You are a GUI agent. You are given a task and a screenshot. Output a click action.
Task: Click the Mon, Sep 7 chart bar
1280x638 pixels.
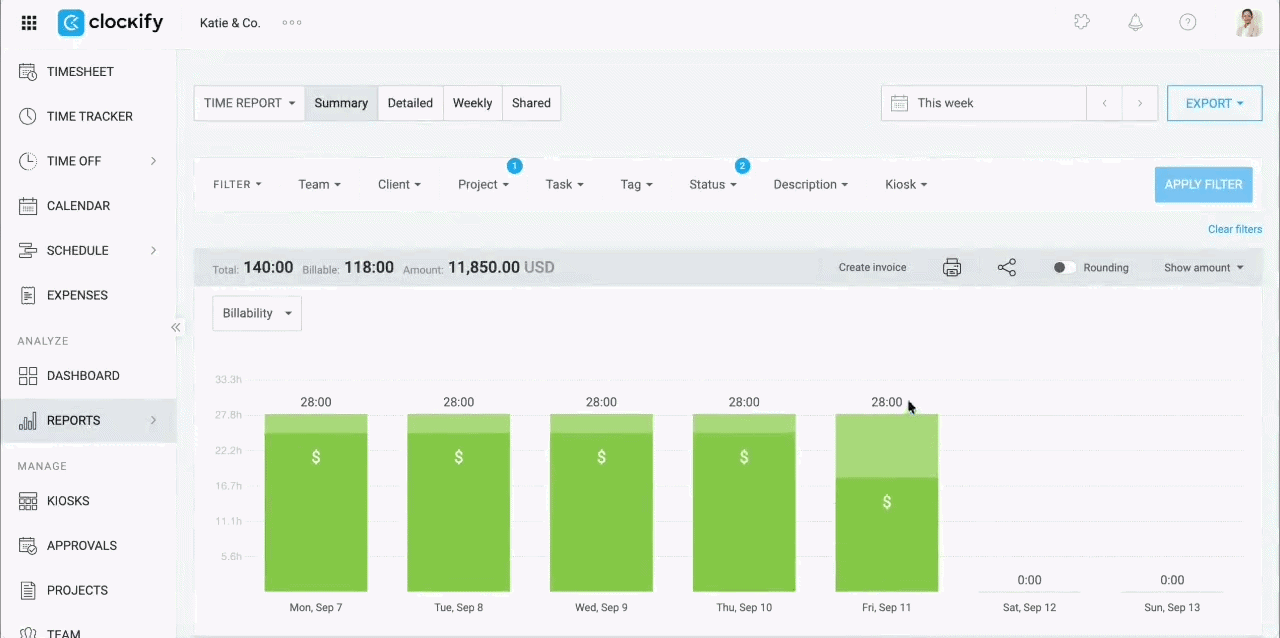tap(316, 503)
